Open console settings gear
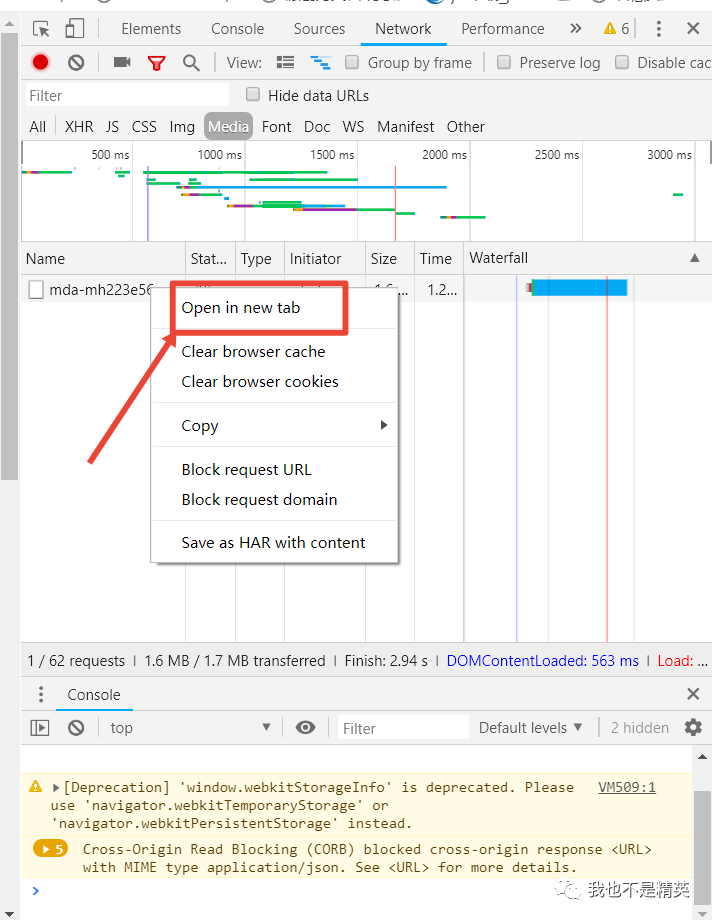Viewport: 712px width, 920px height. [x=693, y=728]
